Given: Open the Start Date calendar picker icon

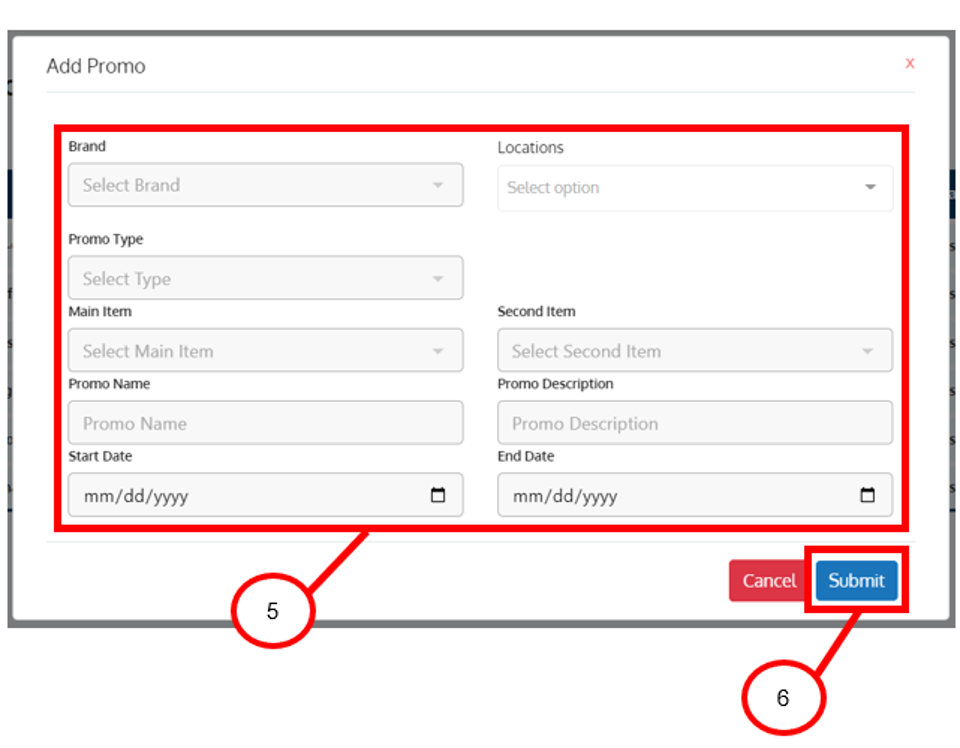Looking at the screenshot, I should [x=438, y=495].
